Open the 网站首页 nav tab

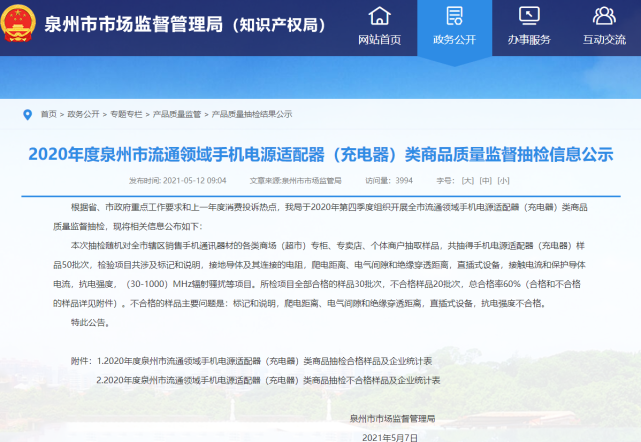pyautogui.click(x=379, y=28)
